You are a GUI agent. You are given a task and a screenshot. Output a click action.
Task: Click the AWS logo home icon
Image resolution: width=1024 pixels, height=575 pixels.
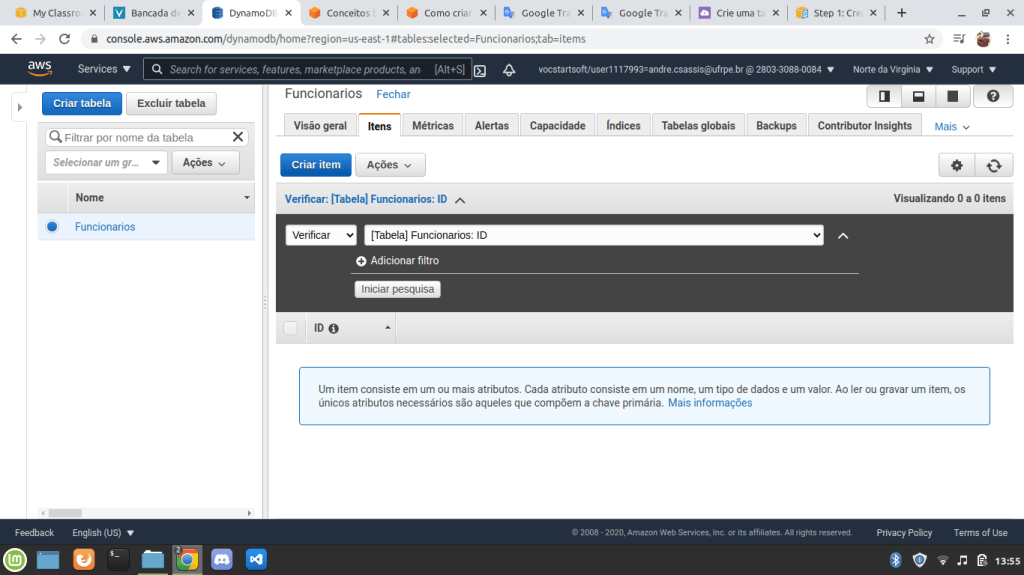pos(40,68)
